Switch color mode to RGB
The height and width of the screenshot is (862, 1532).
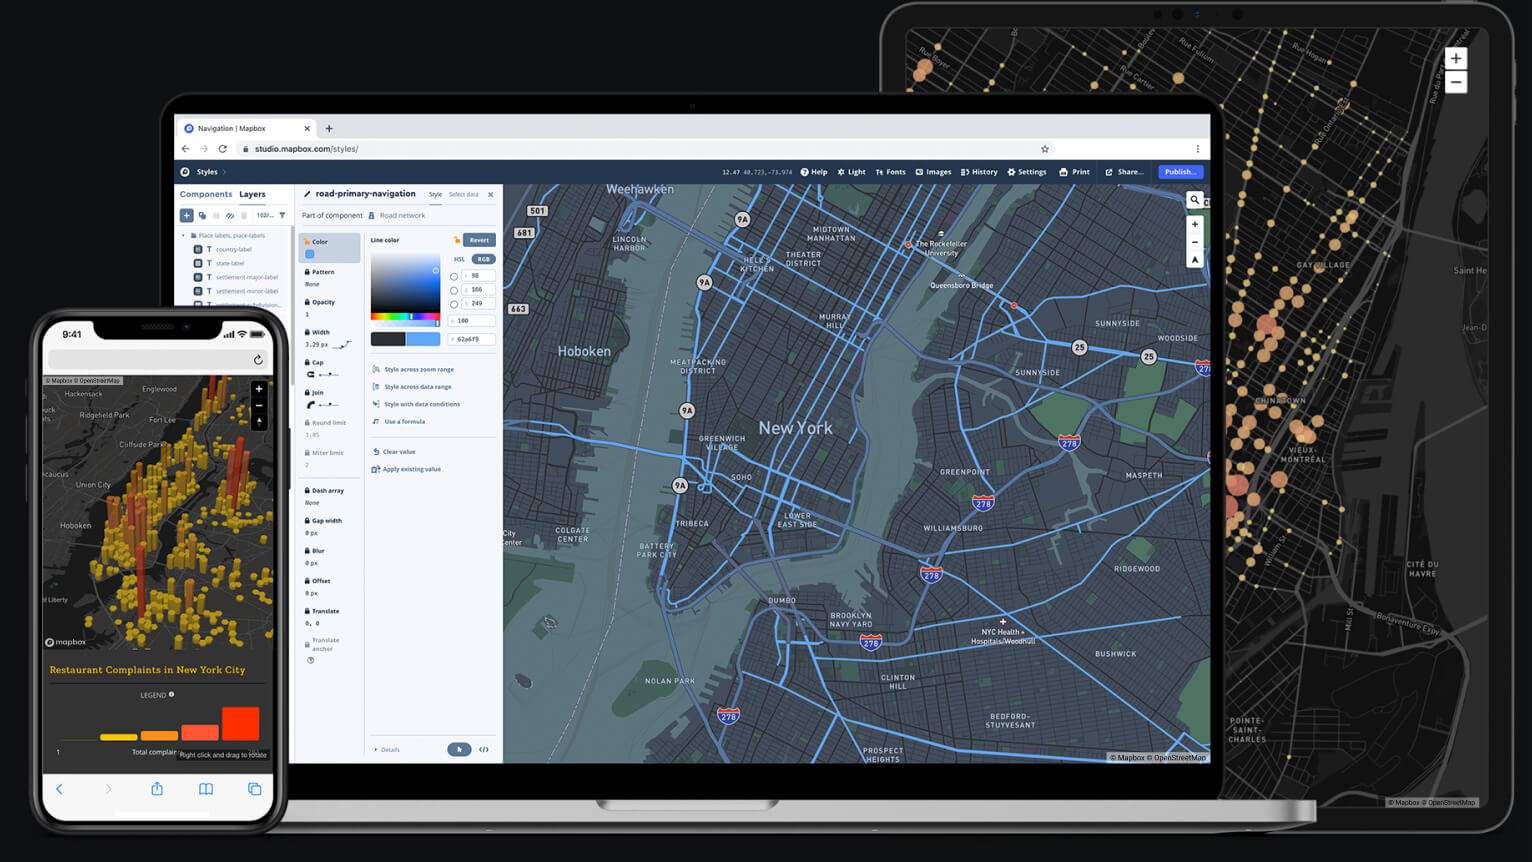483,259
